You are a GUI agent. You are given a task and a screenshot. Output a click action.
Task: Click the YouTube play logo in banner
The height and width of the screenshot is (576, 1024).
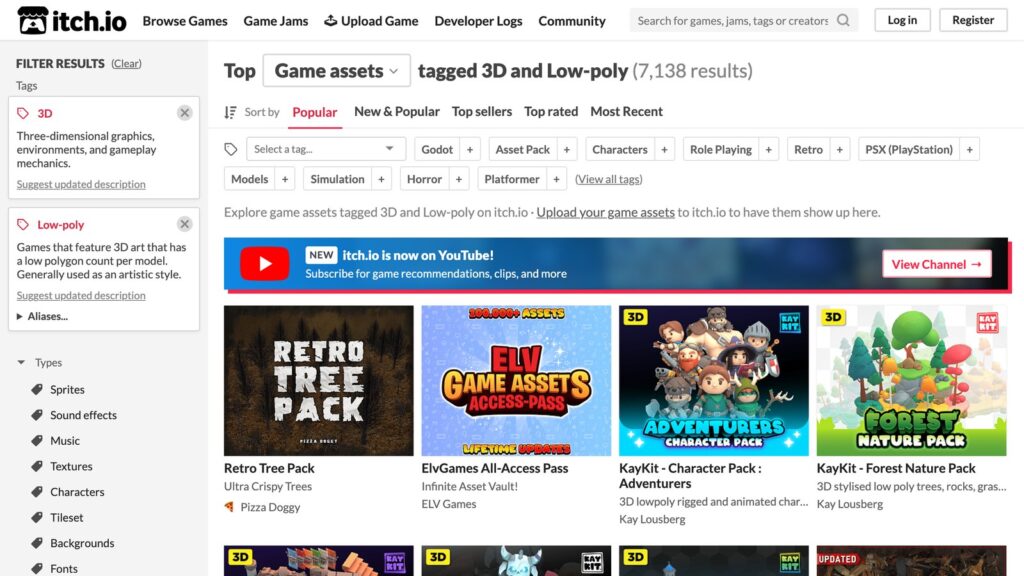click(x=264, y=263)
